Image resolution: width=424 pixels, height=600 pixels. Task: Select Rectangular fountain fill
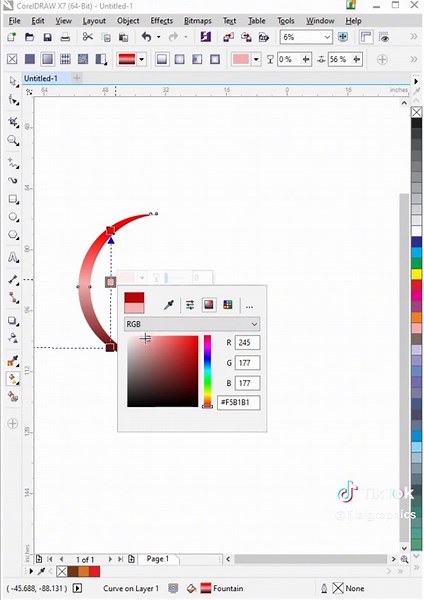(x=215, y=59)
